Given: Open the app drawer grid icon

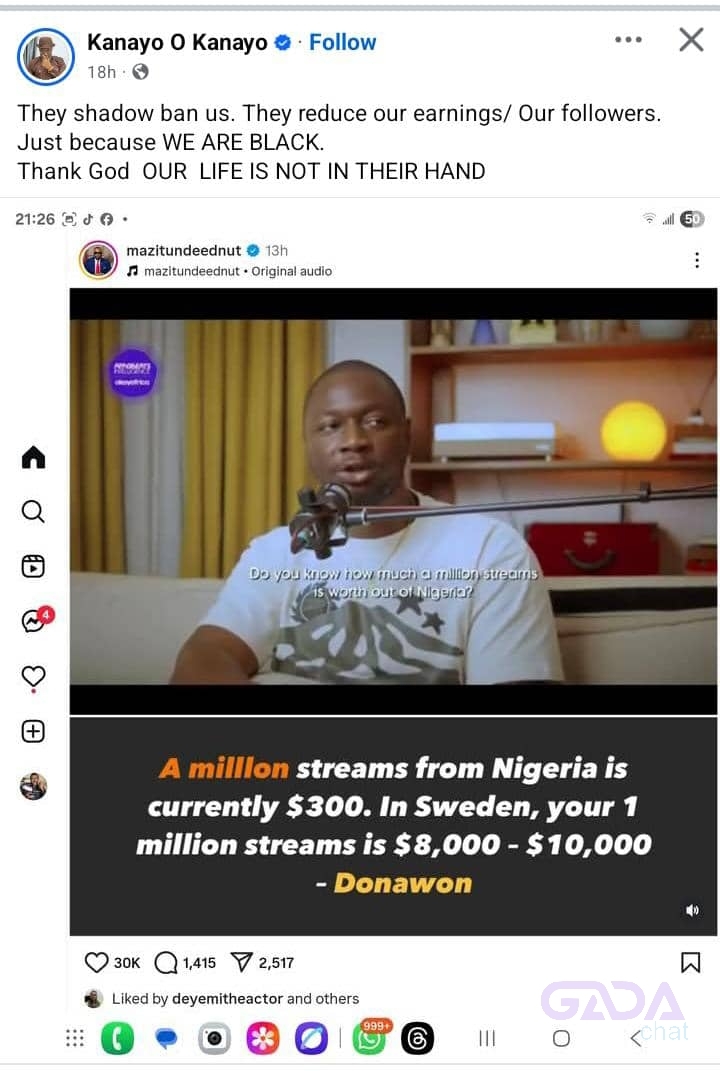Looking at the screenshot, I should 74,1038.
